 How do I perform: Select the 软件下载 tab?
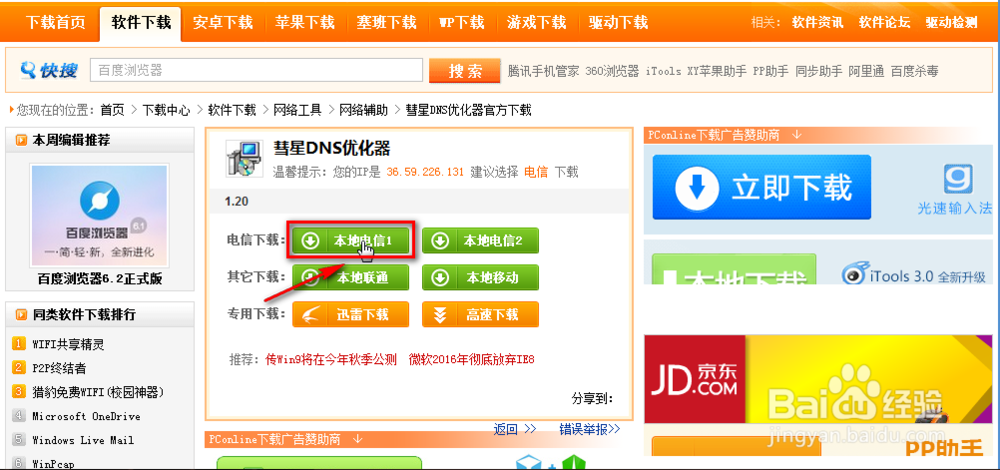click(x=141, y=24)
